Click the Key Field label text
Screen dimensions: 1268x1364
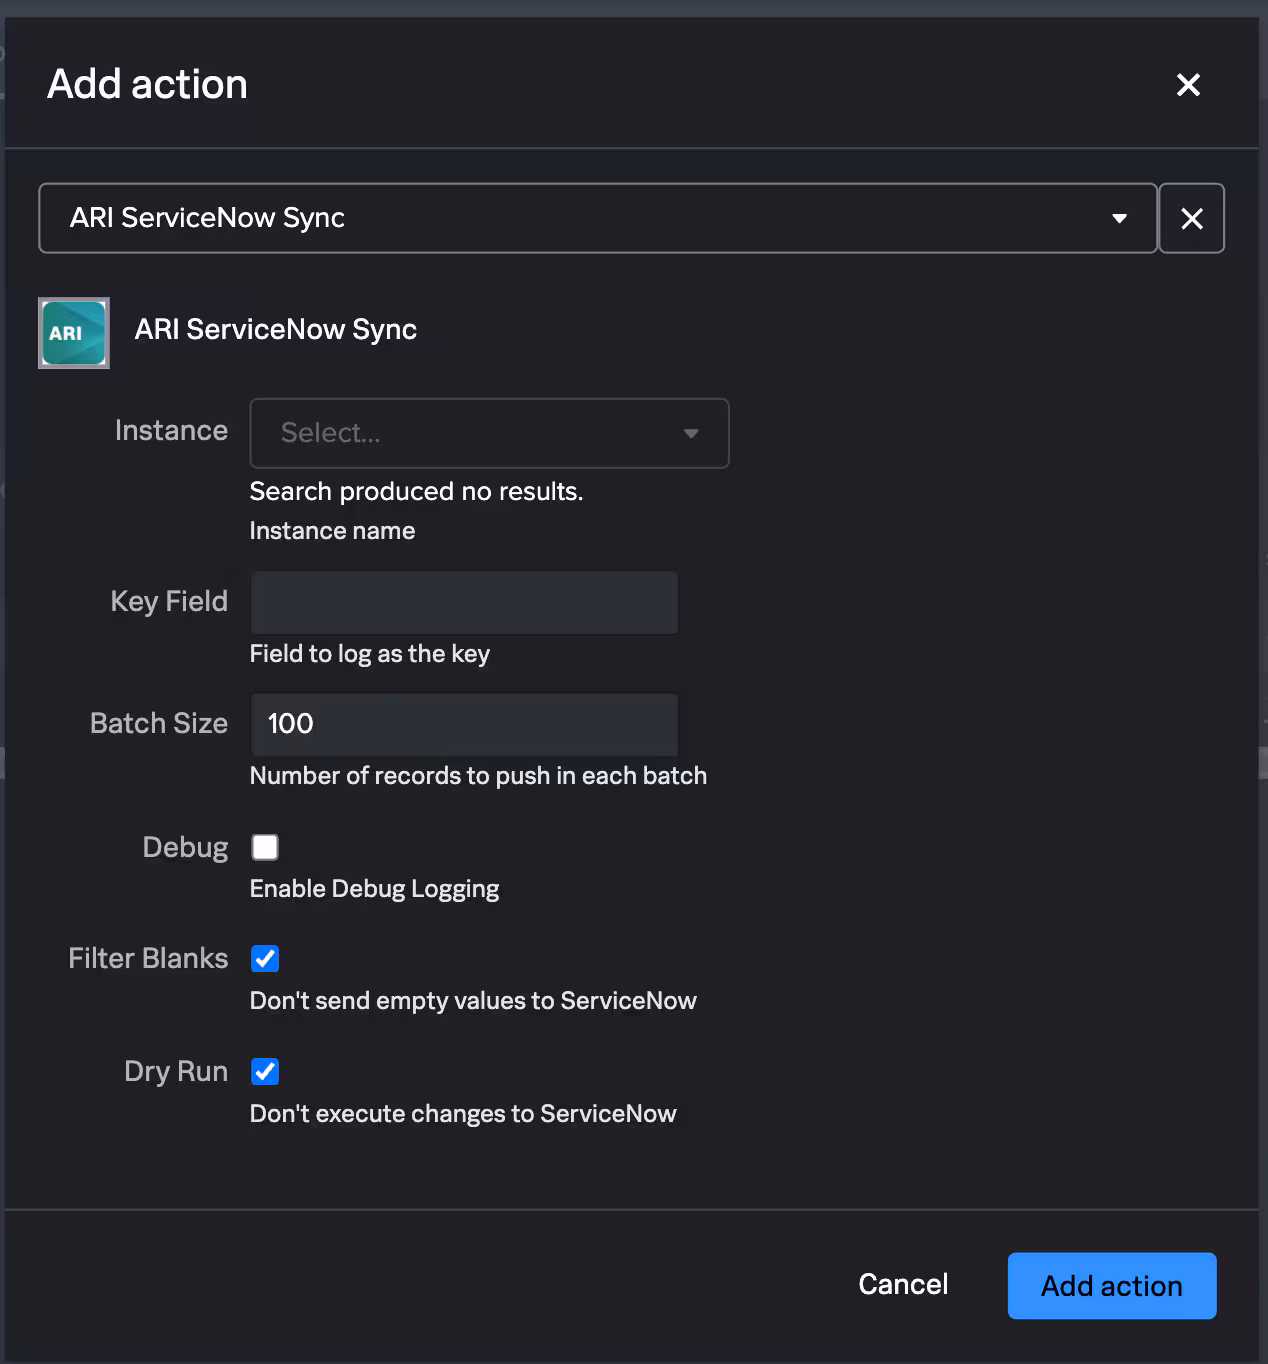coord(169,601)
